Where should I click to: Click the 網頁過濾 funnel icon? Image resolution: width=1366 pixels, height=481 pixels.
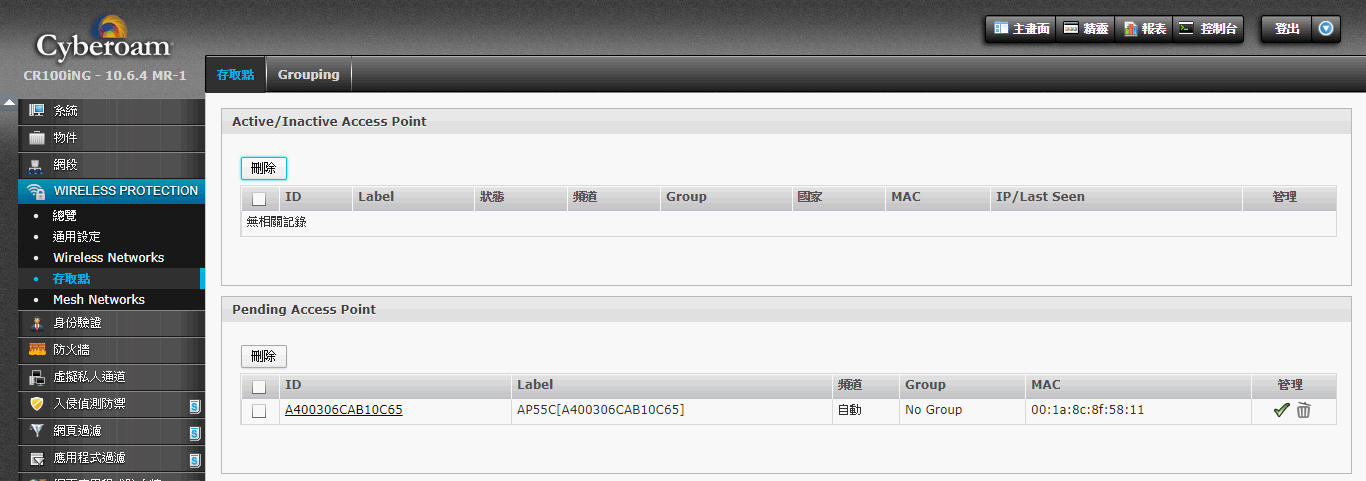tap(37, 431)
